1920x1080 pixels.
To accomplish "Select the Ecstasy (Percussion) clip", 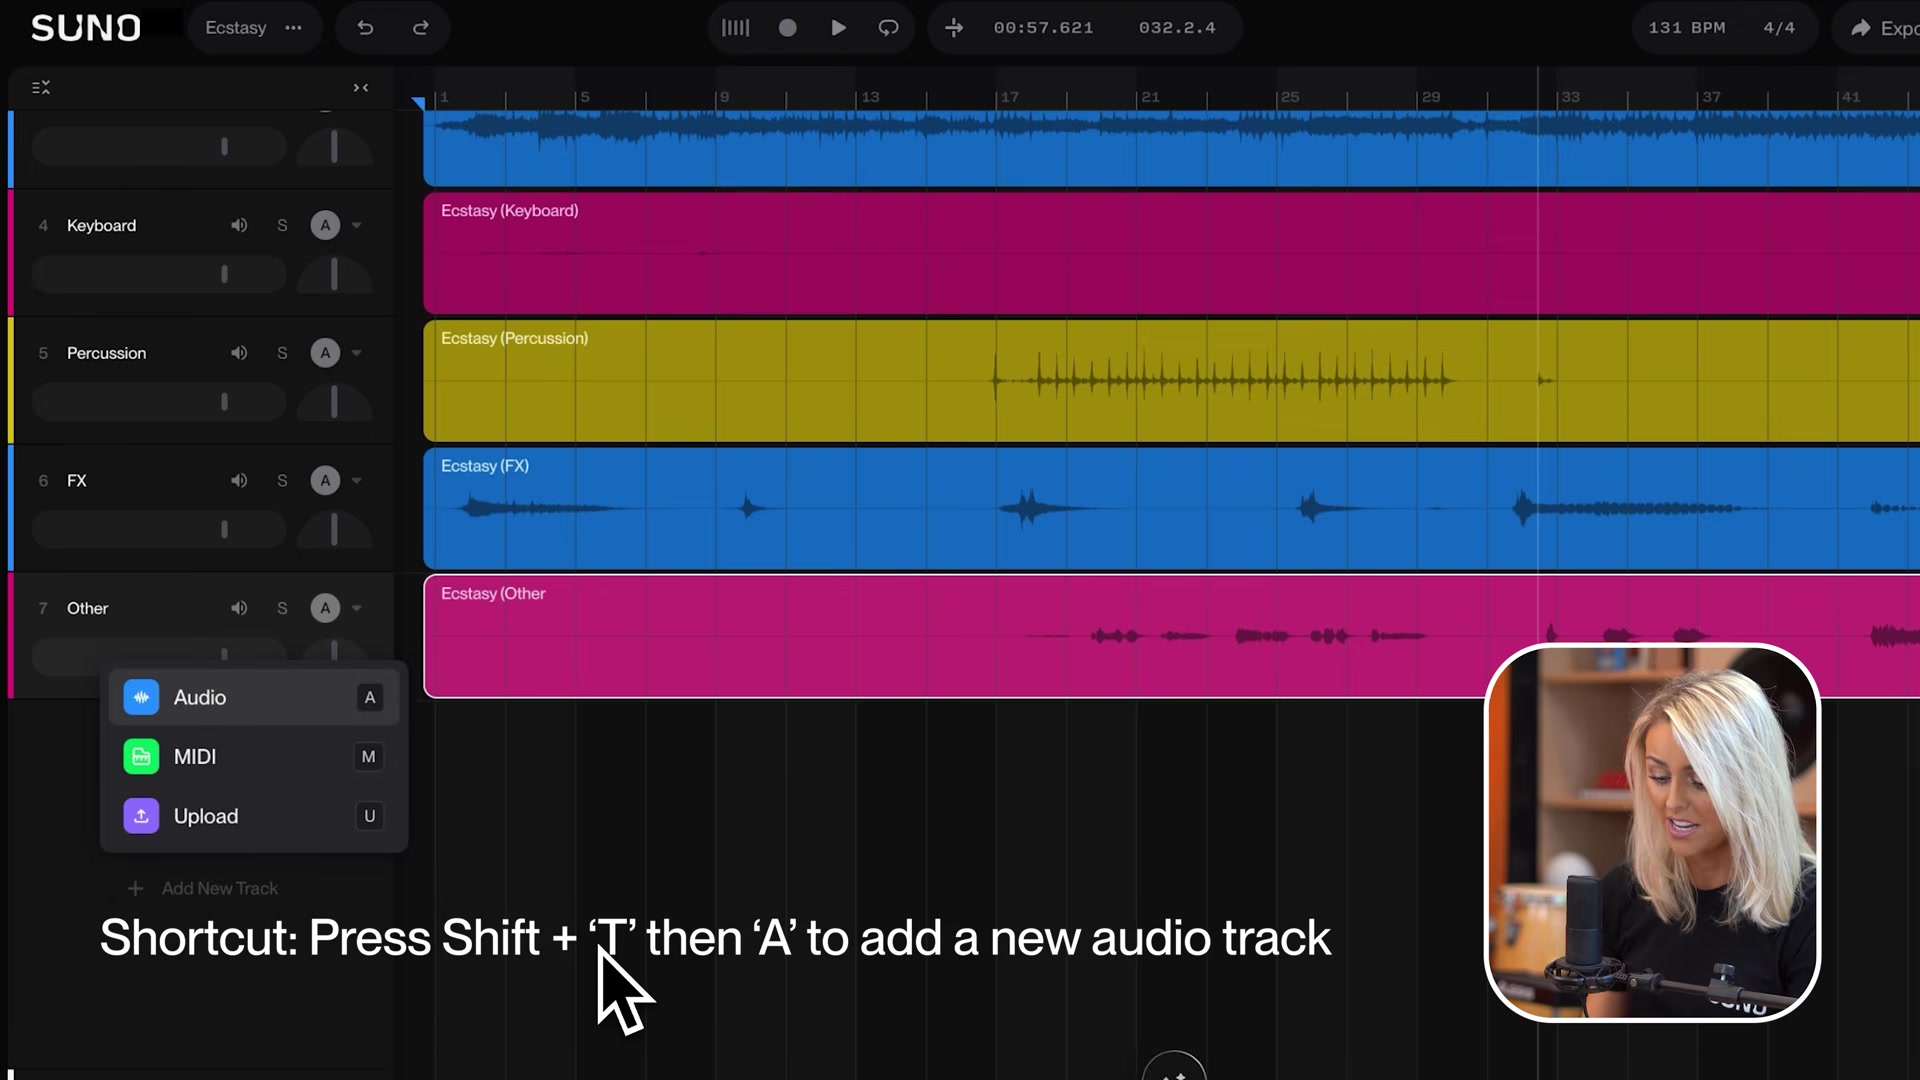I will (x=1171, y=381).
